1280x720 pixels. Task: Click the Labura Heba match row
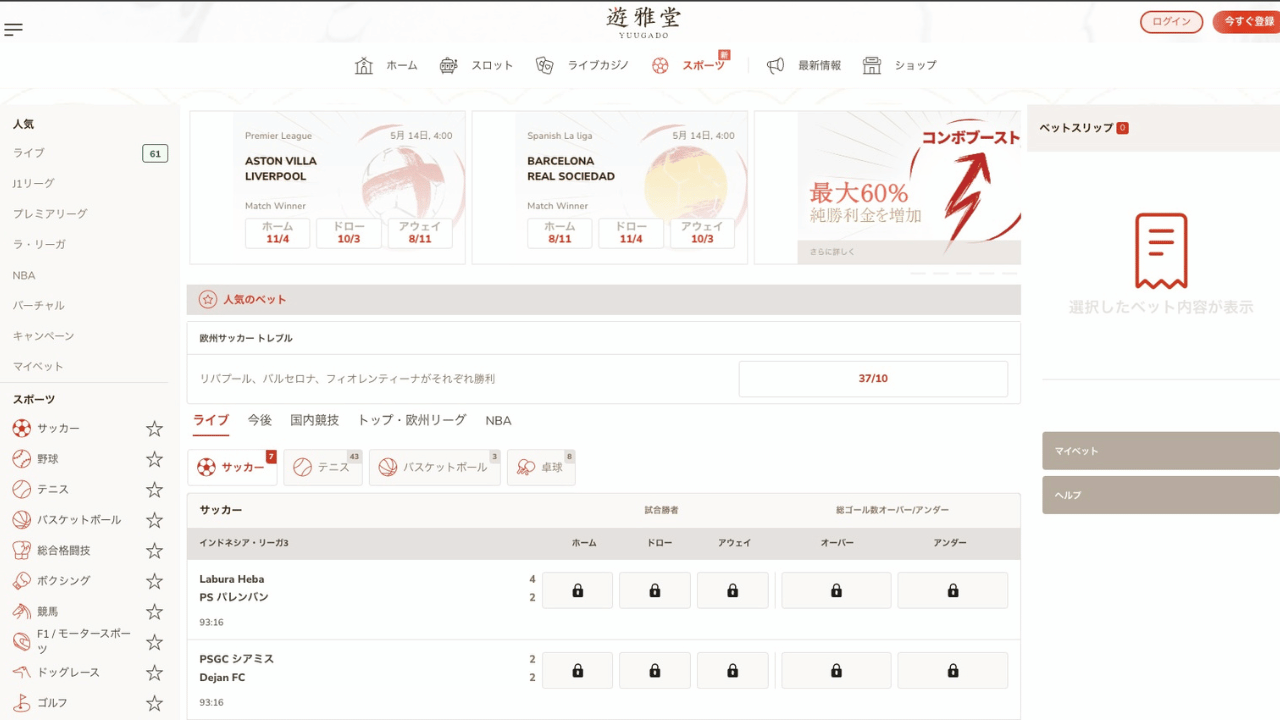tap(603, 600)
